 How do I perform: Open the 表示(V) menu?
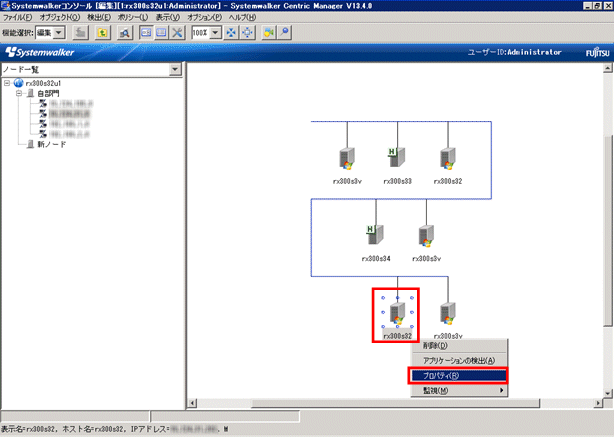[x=168, y=17]
